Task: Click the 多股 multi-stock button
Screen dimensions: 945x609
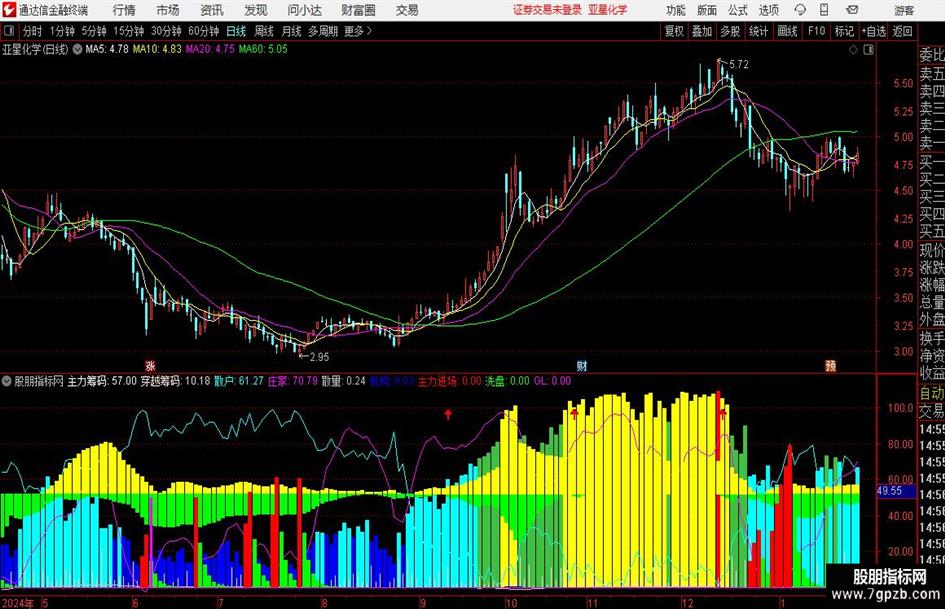Action: [730, 31]
